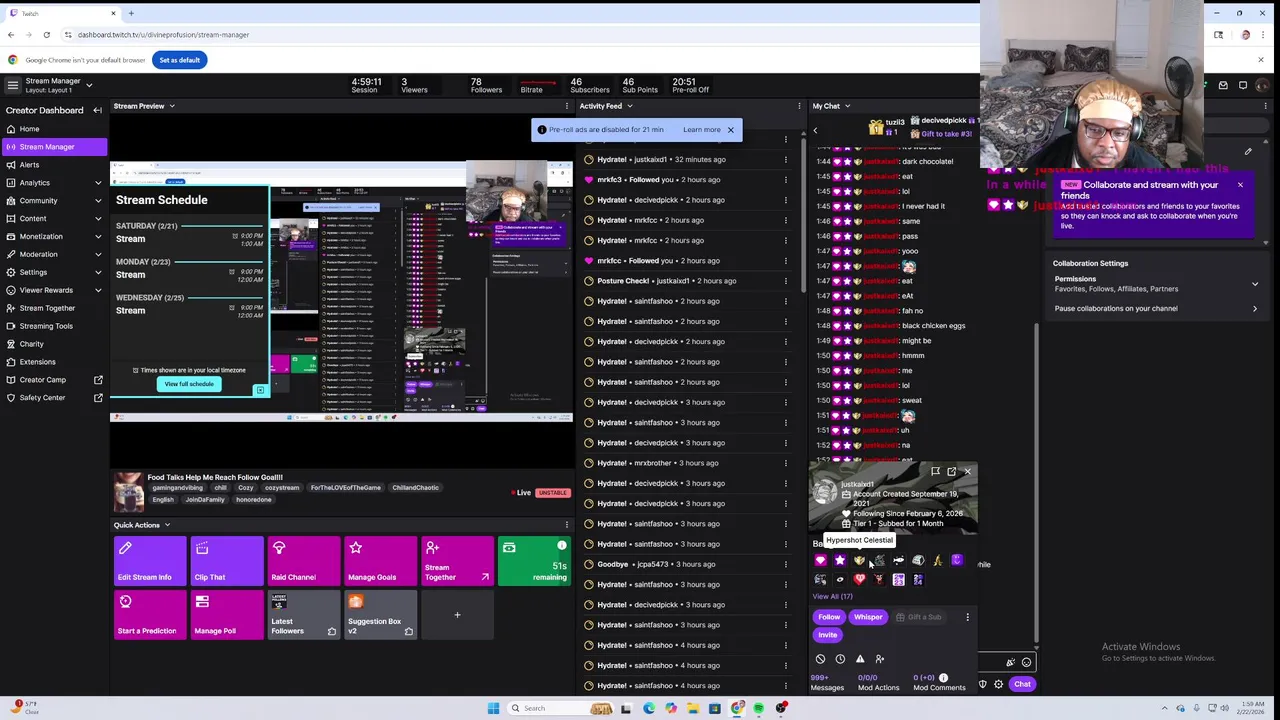Open Windows Start menu

pyautogui.click(x=493, y=708)
